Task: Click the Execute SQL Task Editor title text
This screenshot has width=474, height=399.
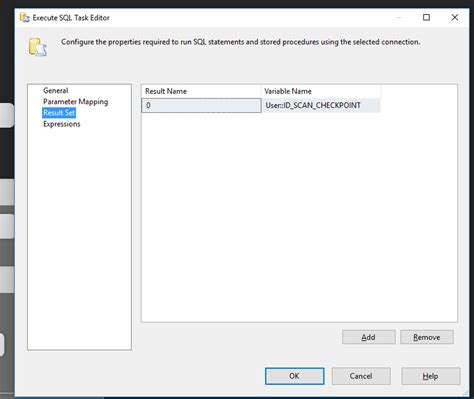Action: pyautogui.click(x=71, y=18)
